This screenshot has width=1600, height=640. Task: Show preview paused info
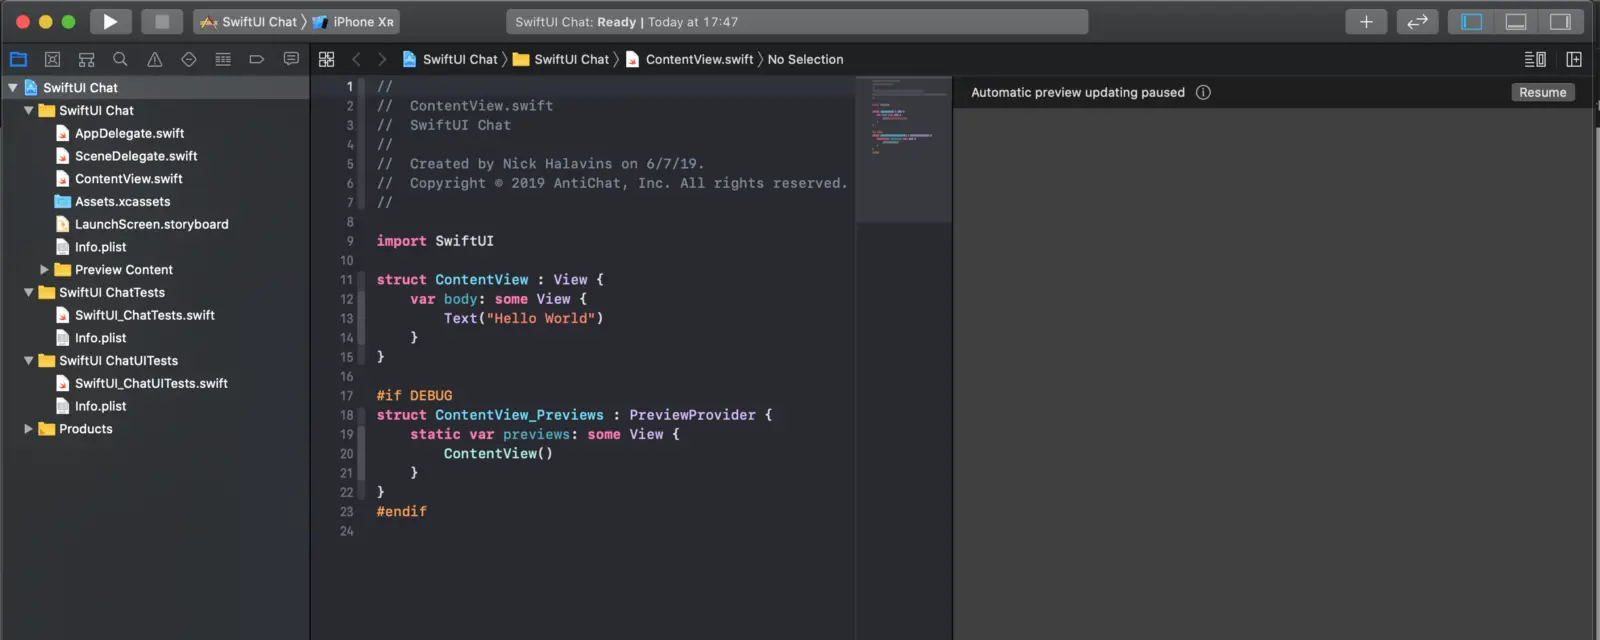click(x=1203, y=92)
